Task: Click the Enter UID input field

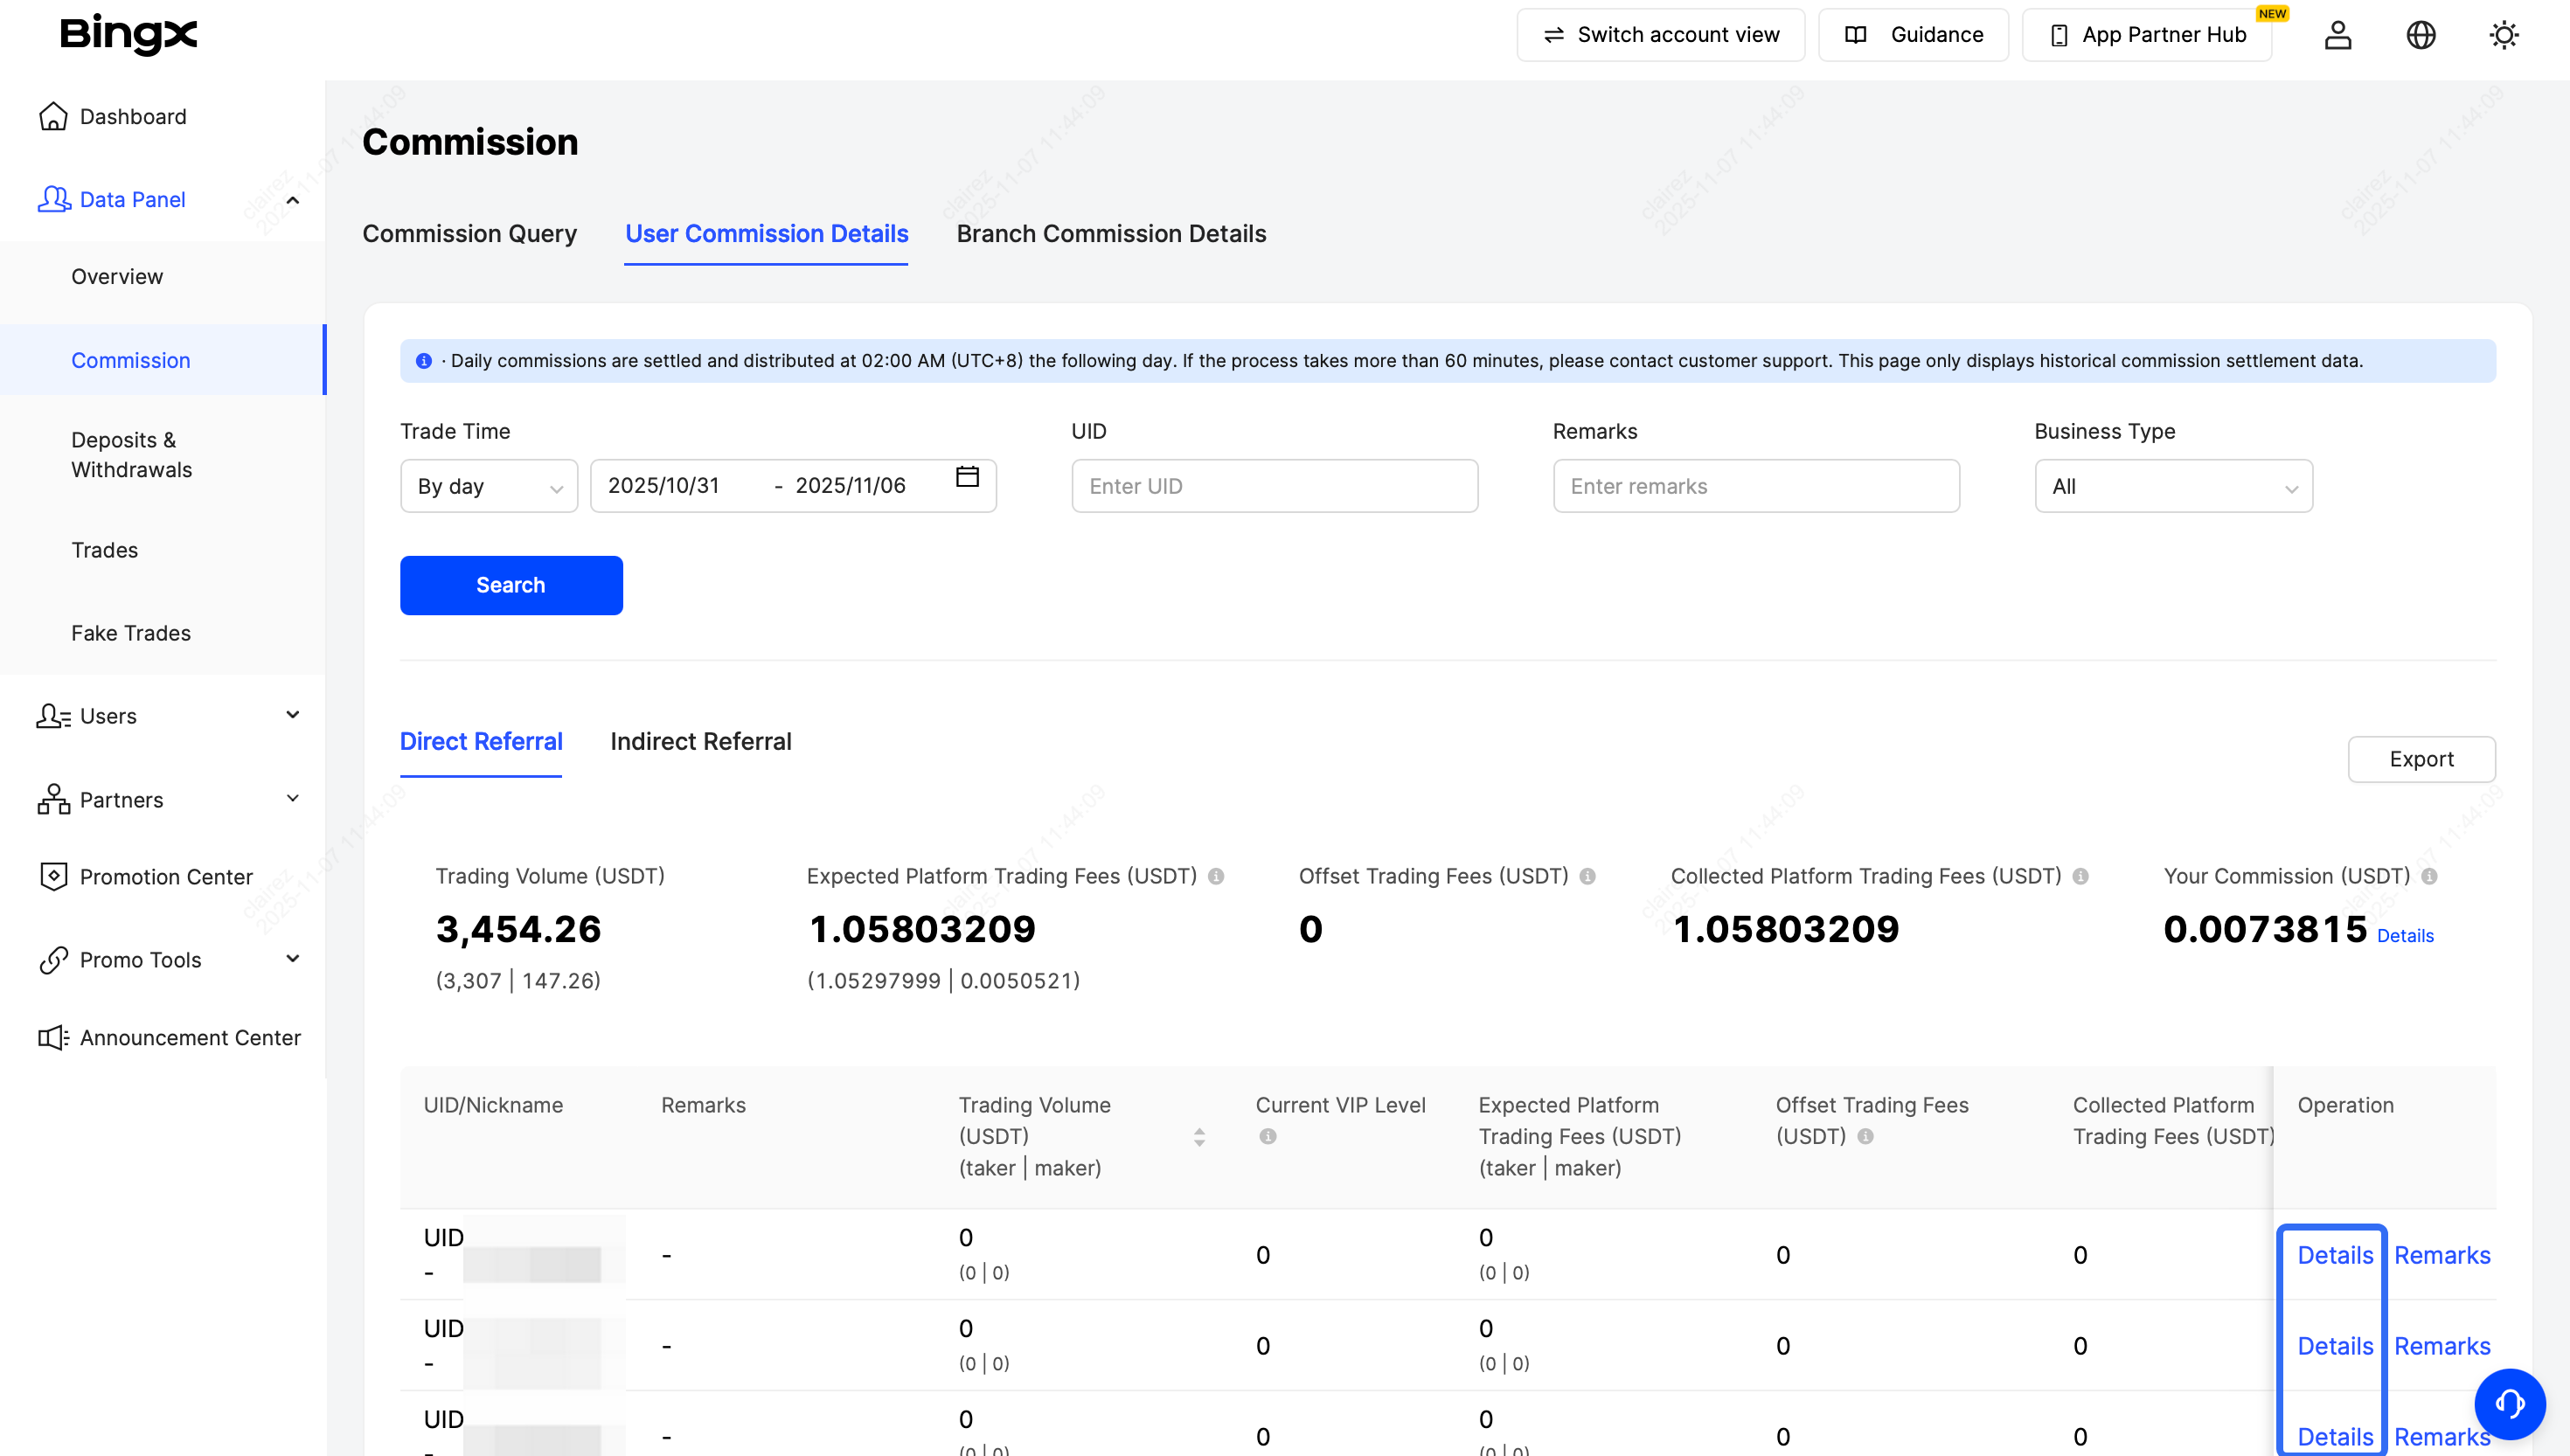Action: [1274, 486]
